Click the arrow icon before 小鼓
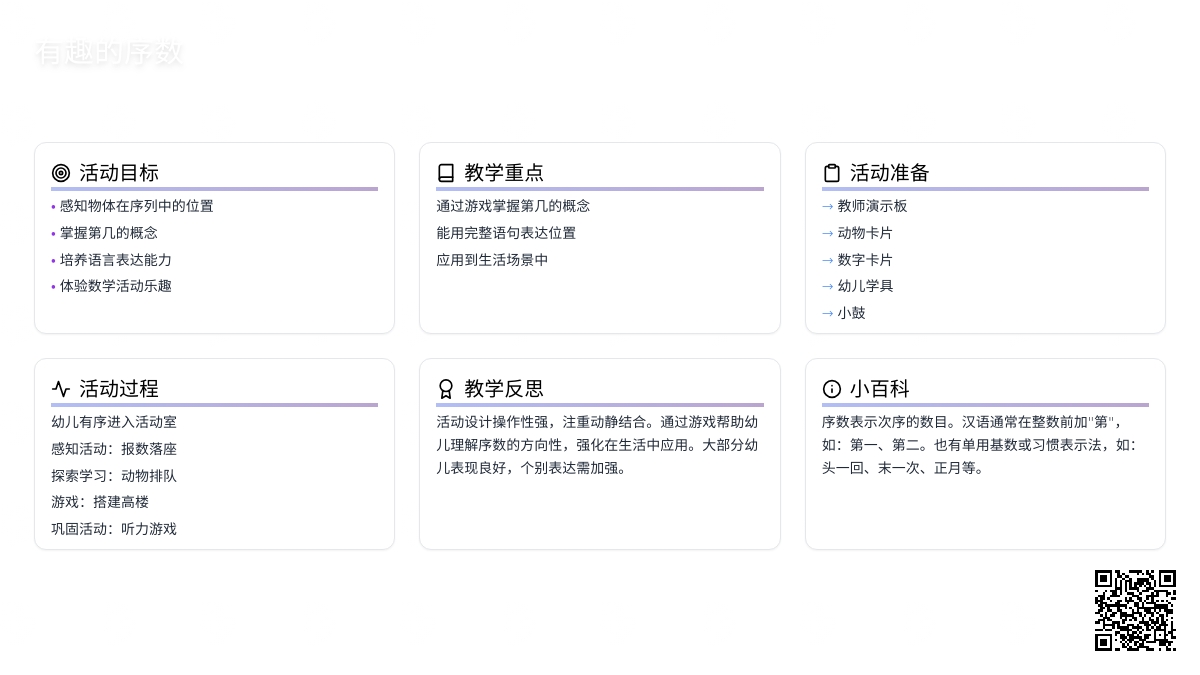 pos(827,313)
